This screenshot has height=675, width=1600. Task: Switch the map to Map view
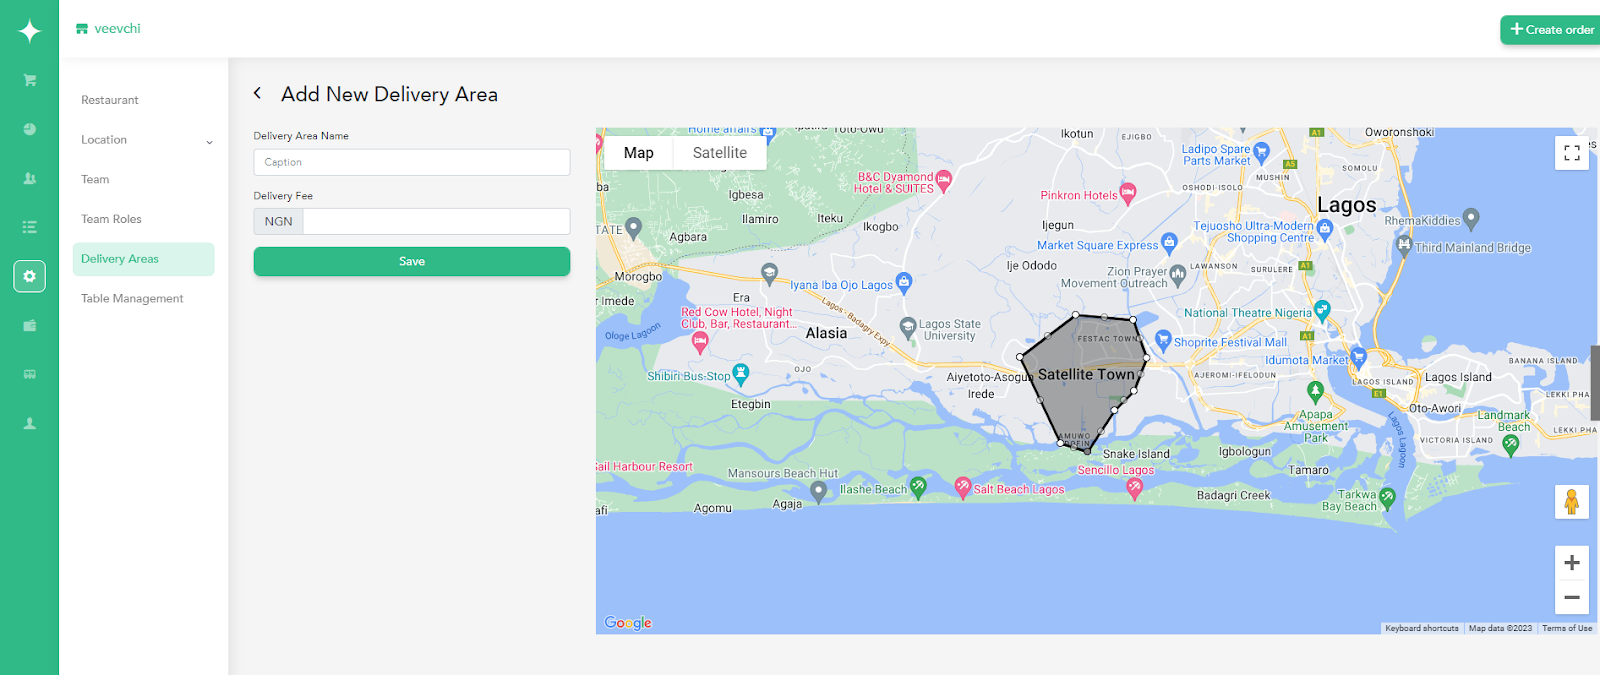point(638,153)
